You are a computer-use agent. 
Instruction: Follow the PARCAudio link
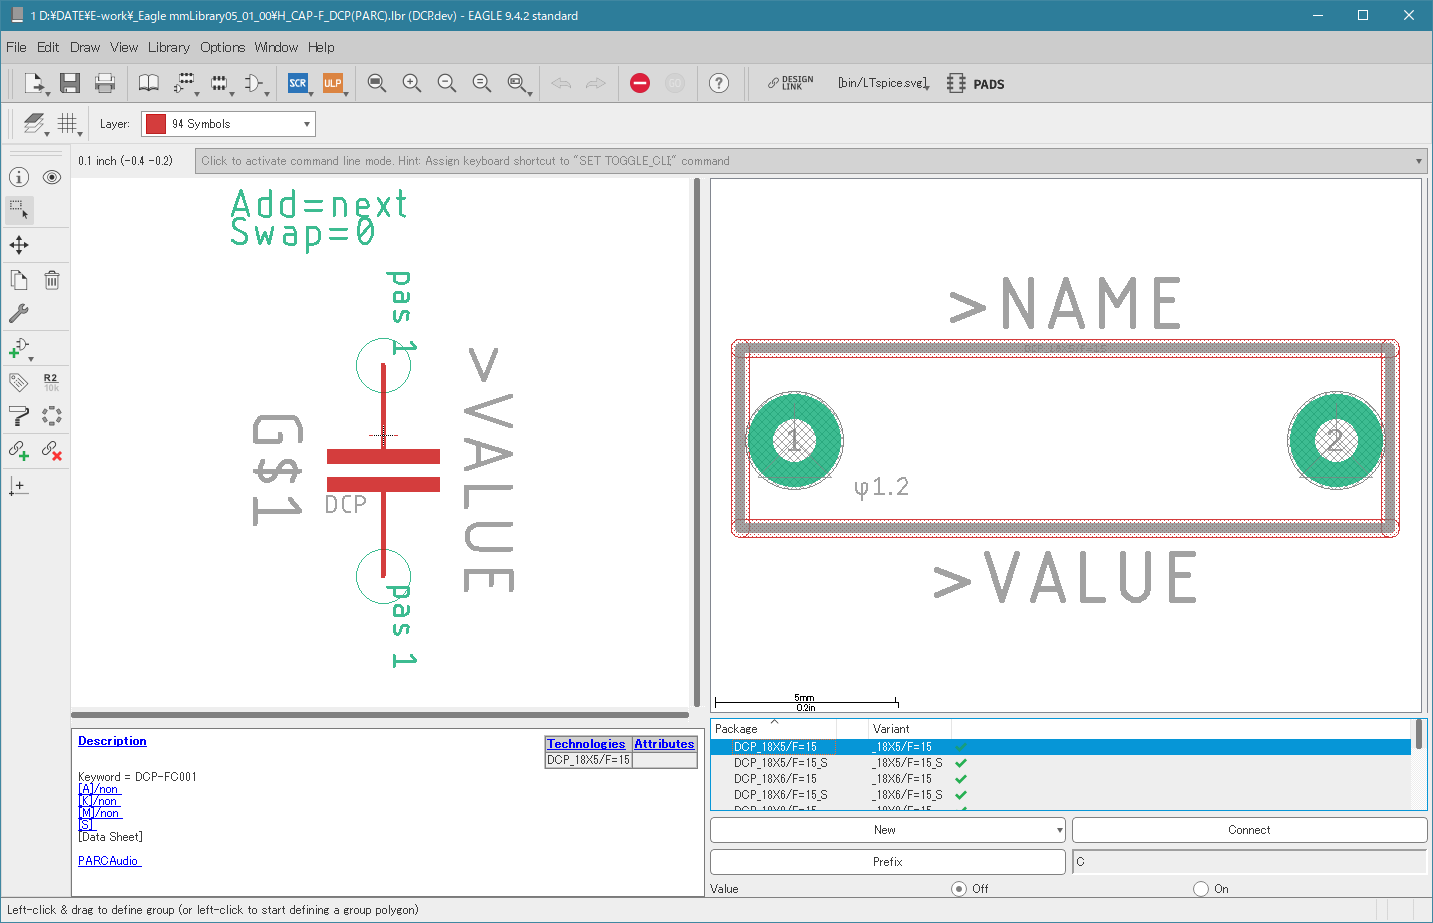109,861
